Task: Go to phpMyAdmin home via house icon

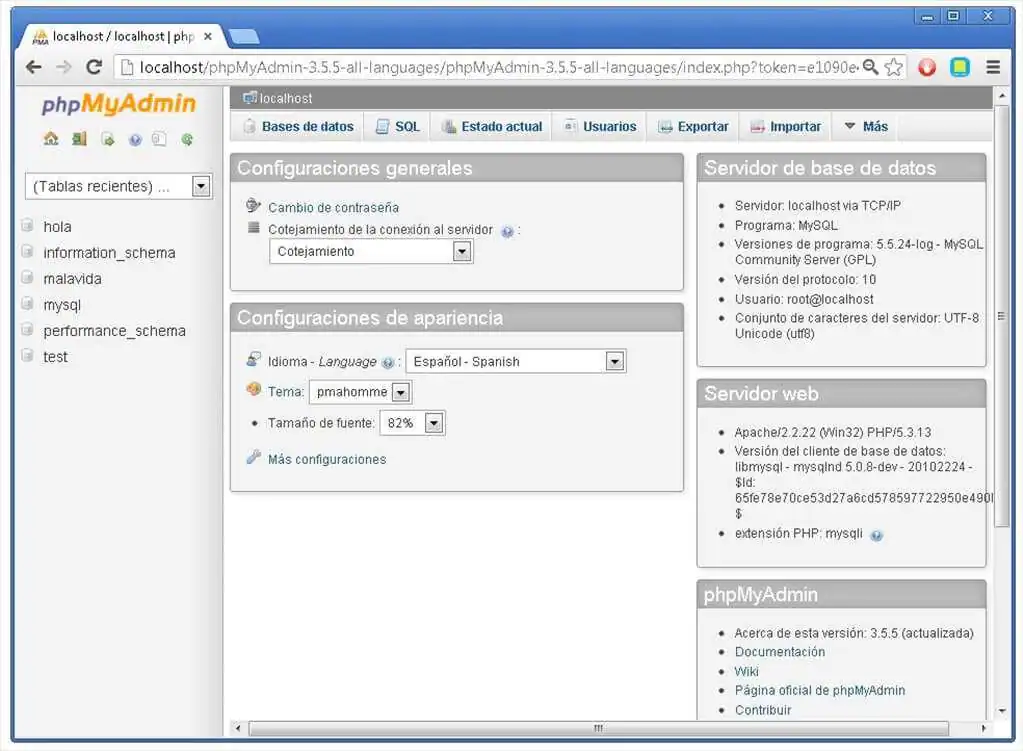Action: (51, 138)
